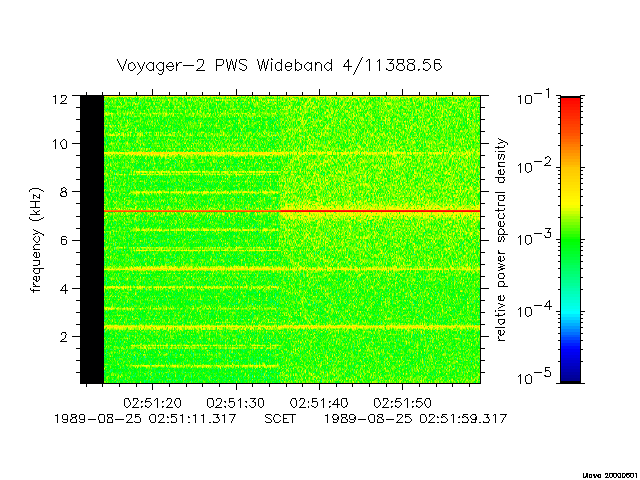Click the SCET label below the time axis
Image resolution: width=640 pixels, height=480 pixels.
280,419
